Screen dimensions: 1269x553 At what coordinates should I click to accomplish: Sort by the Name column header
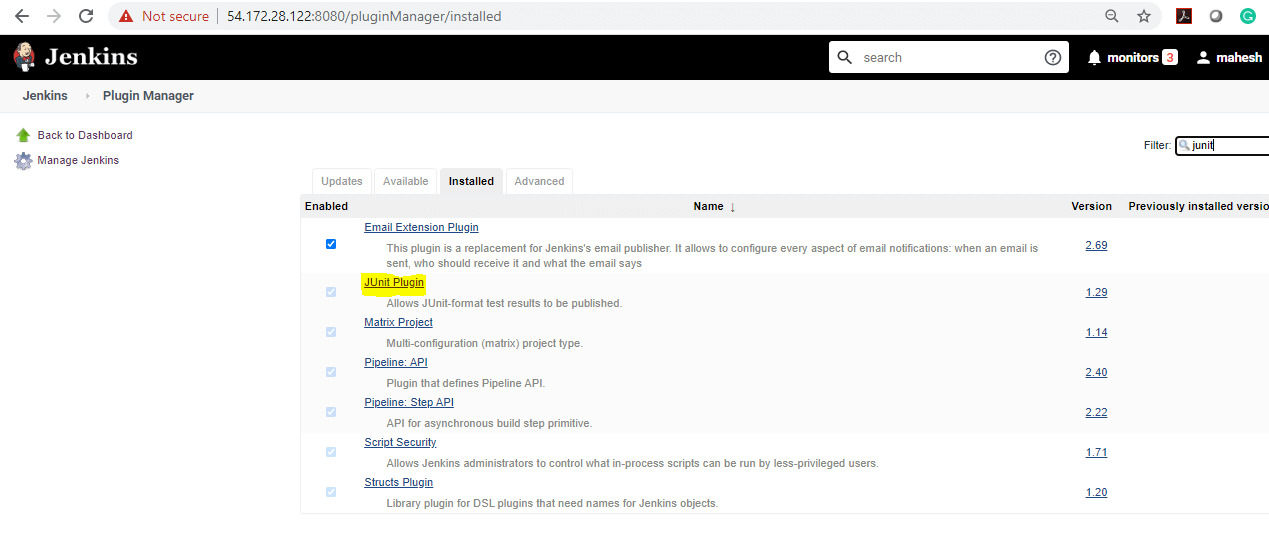[x=708, y=206]
